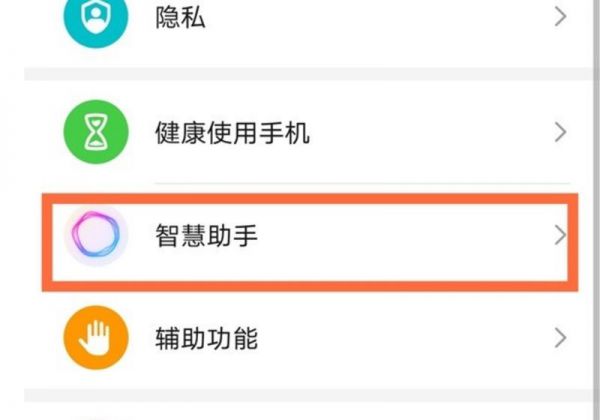Image resolution: width=600 pixels, height=420 pixels.
Task: Tap the Privacy shield icon
Action: (x=96, y=20)
